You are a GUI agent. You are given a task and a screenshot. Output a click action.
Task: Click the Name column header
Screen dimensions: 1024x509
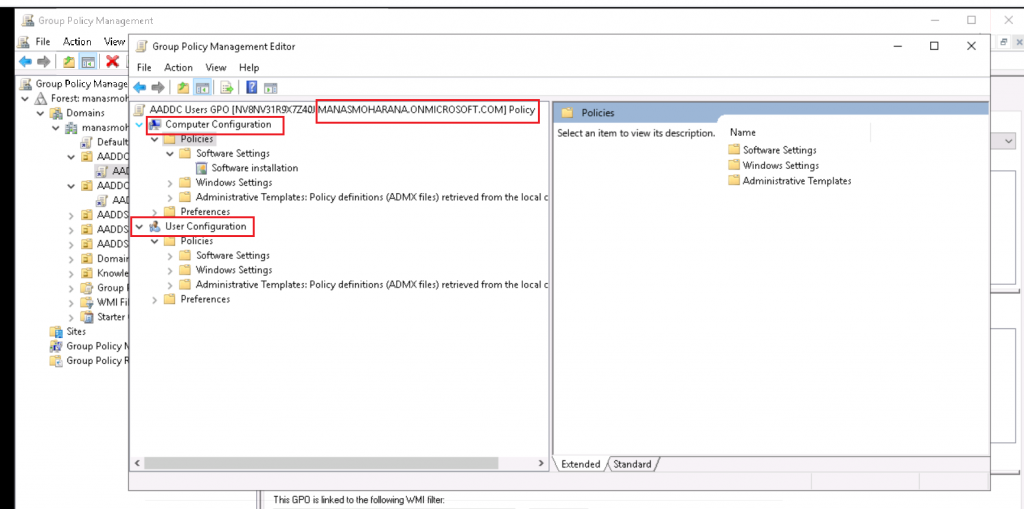click(742, 132)
